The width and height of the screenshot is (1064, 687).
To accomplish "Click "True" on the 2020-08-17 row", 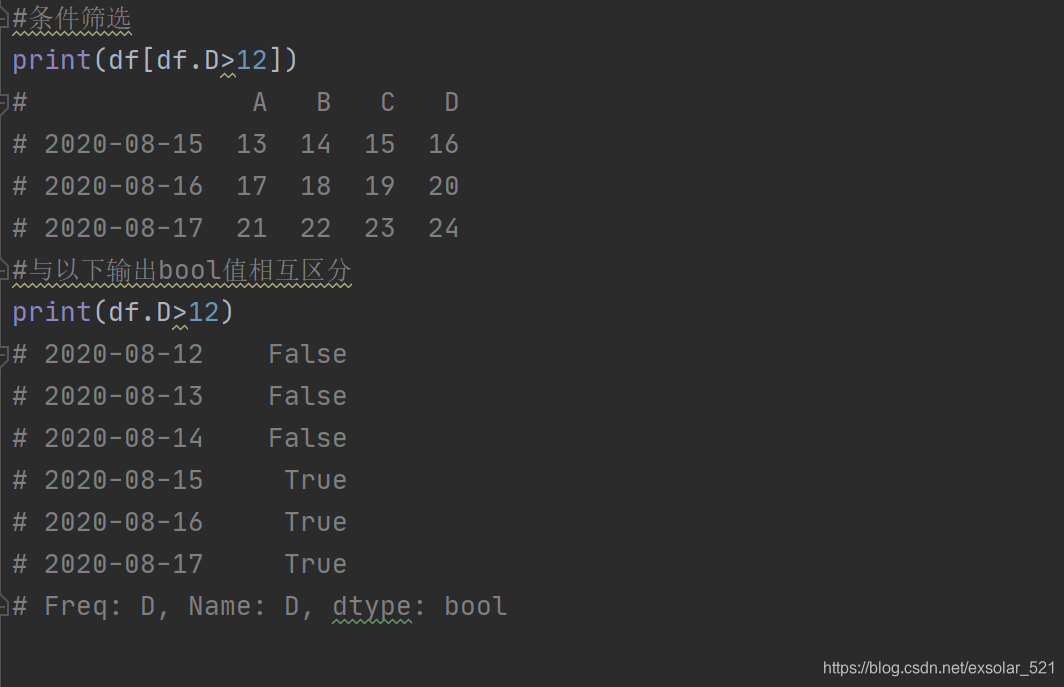I will pos(316,565).
